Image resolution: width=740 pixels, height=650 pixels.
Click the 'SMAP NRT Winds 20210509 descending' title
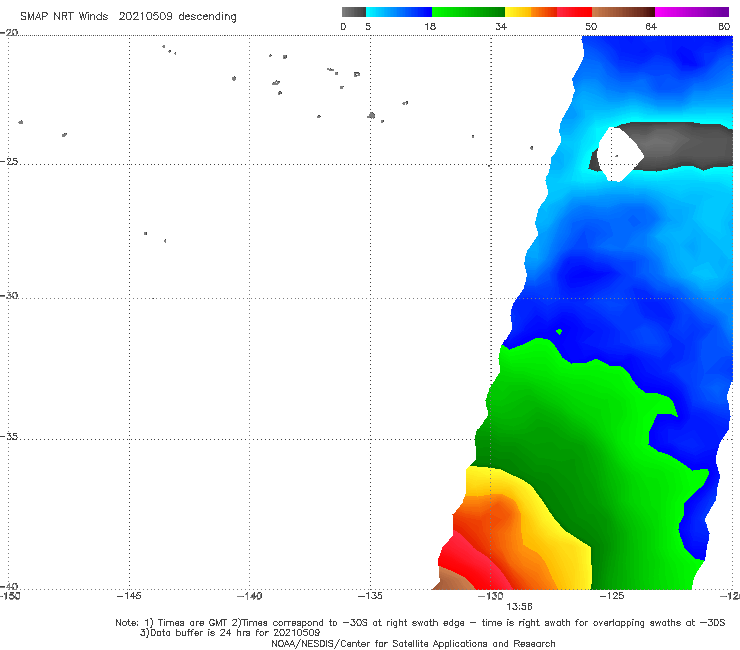coord(128,17)
